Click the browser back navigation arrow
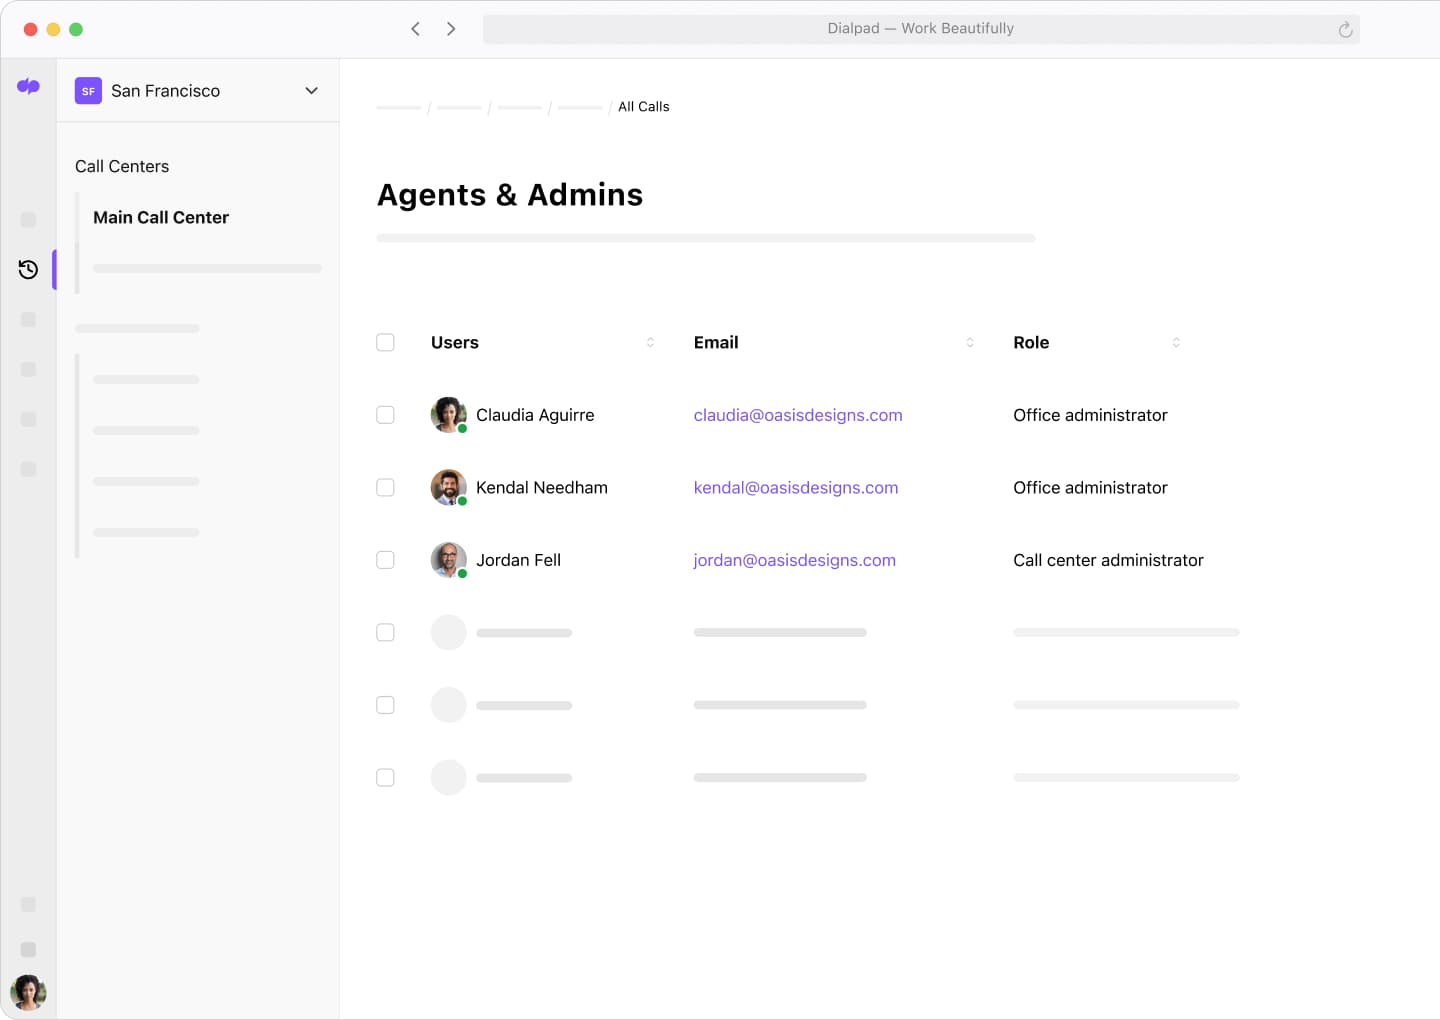This screenshot has width=1440, height=1020. [x=415, y=29]
